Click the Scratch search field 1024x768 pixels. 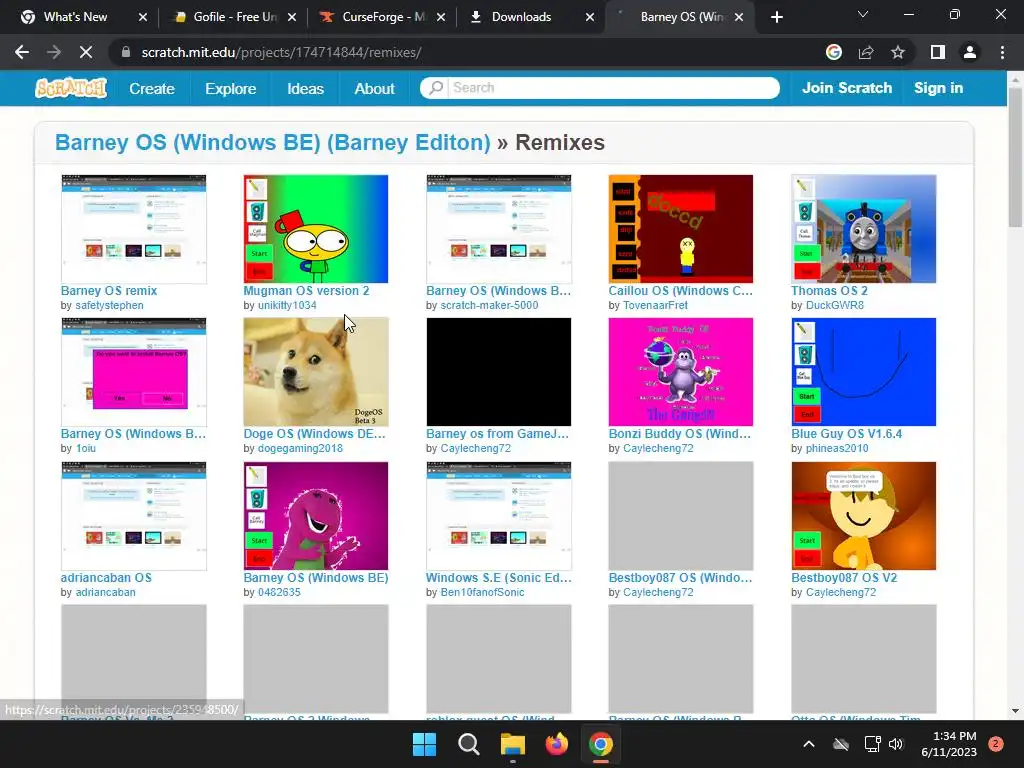600,88
